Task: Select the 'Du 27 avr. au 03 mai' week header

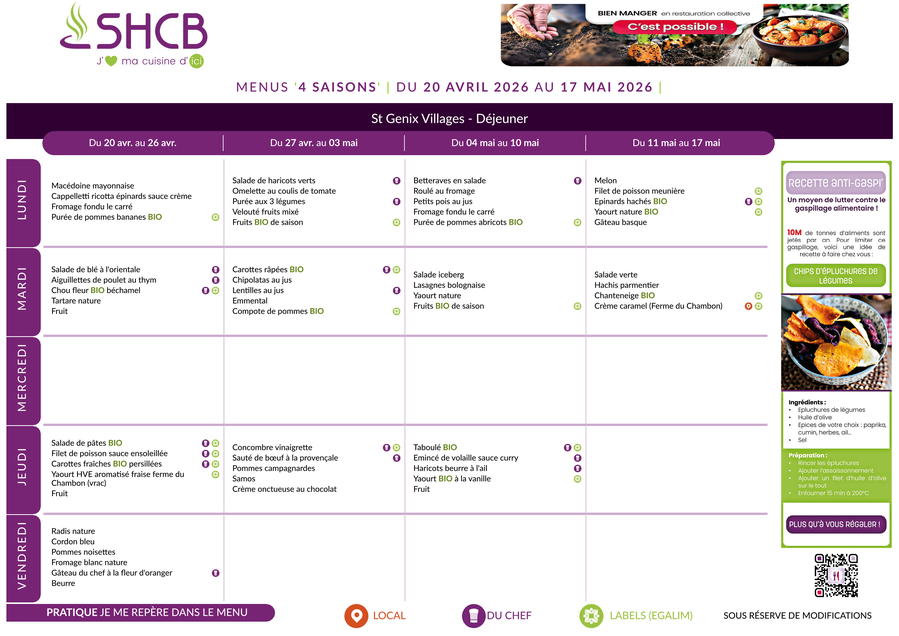Action: pyautogui.click(x=313, y=143)
